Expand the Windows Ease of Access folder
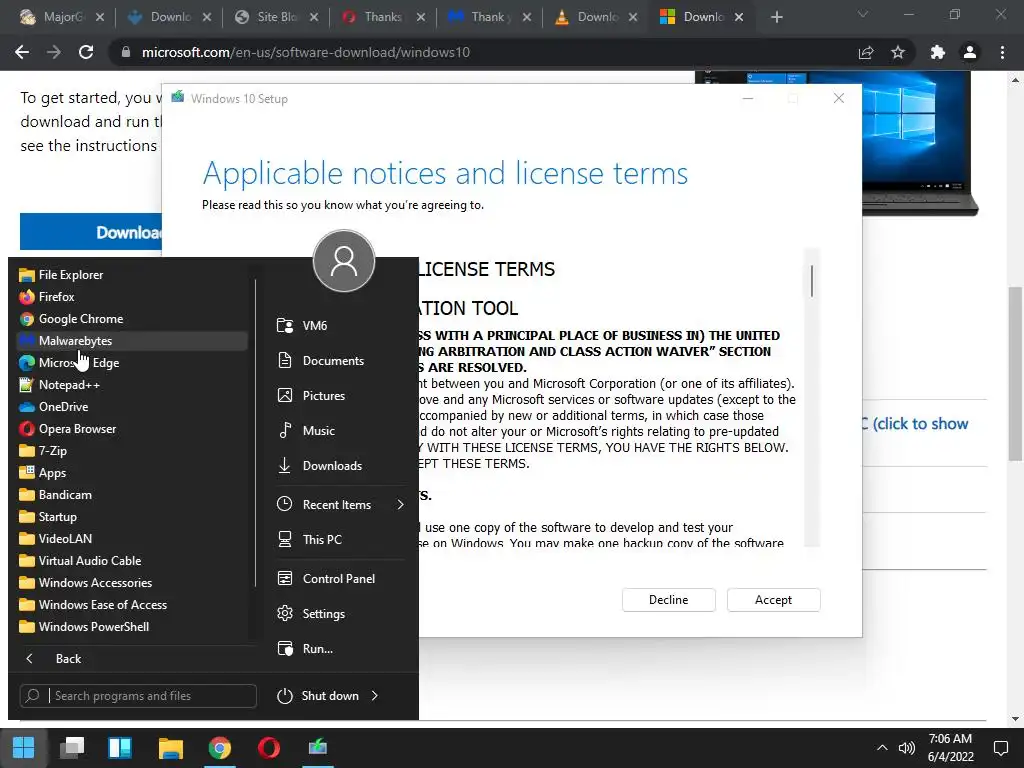Image resolution: width=1024 pixels, height=768 pixels. [131, 605]
